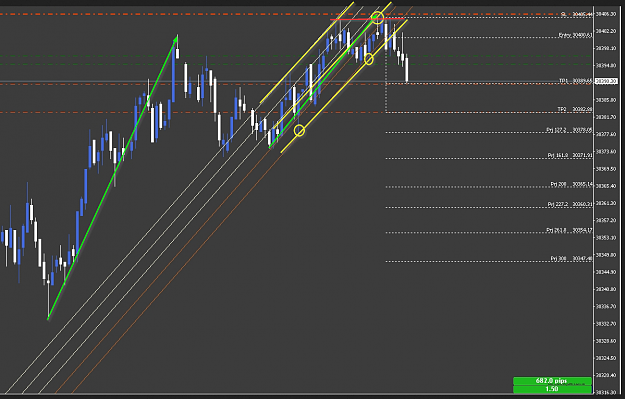Click the Prj 161.8 projection label
The image size is (625, 399).
(570, 155)
